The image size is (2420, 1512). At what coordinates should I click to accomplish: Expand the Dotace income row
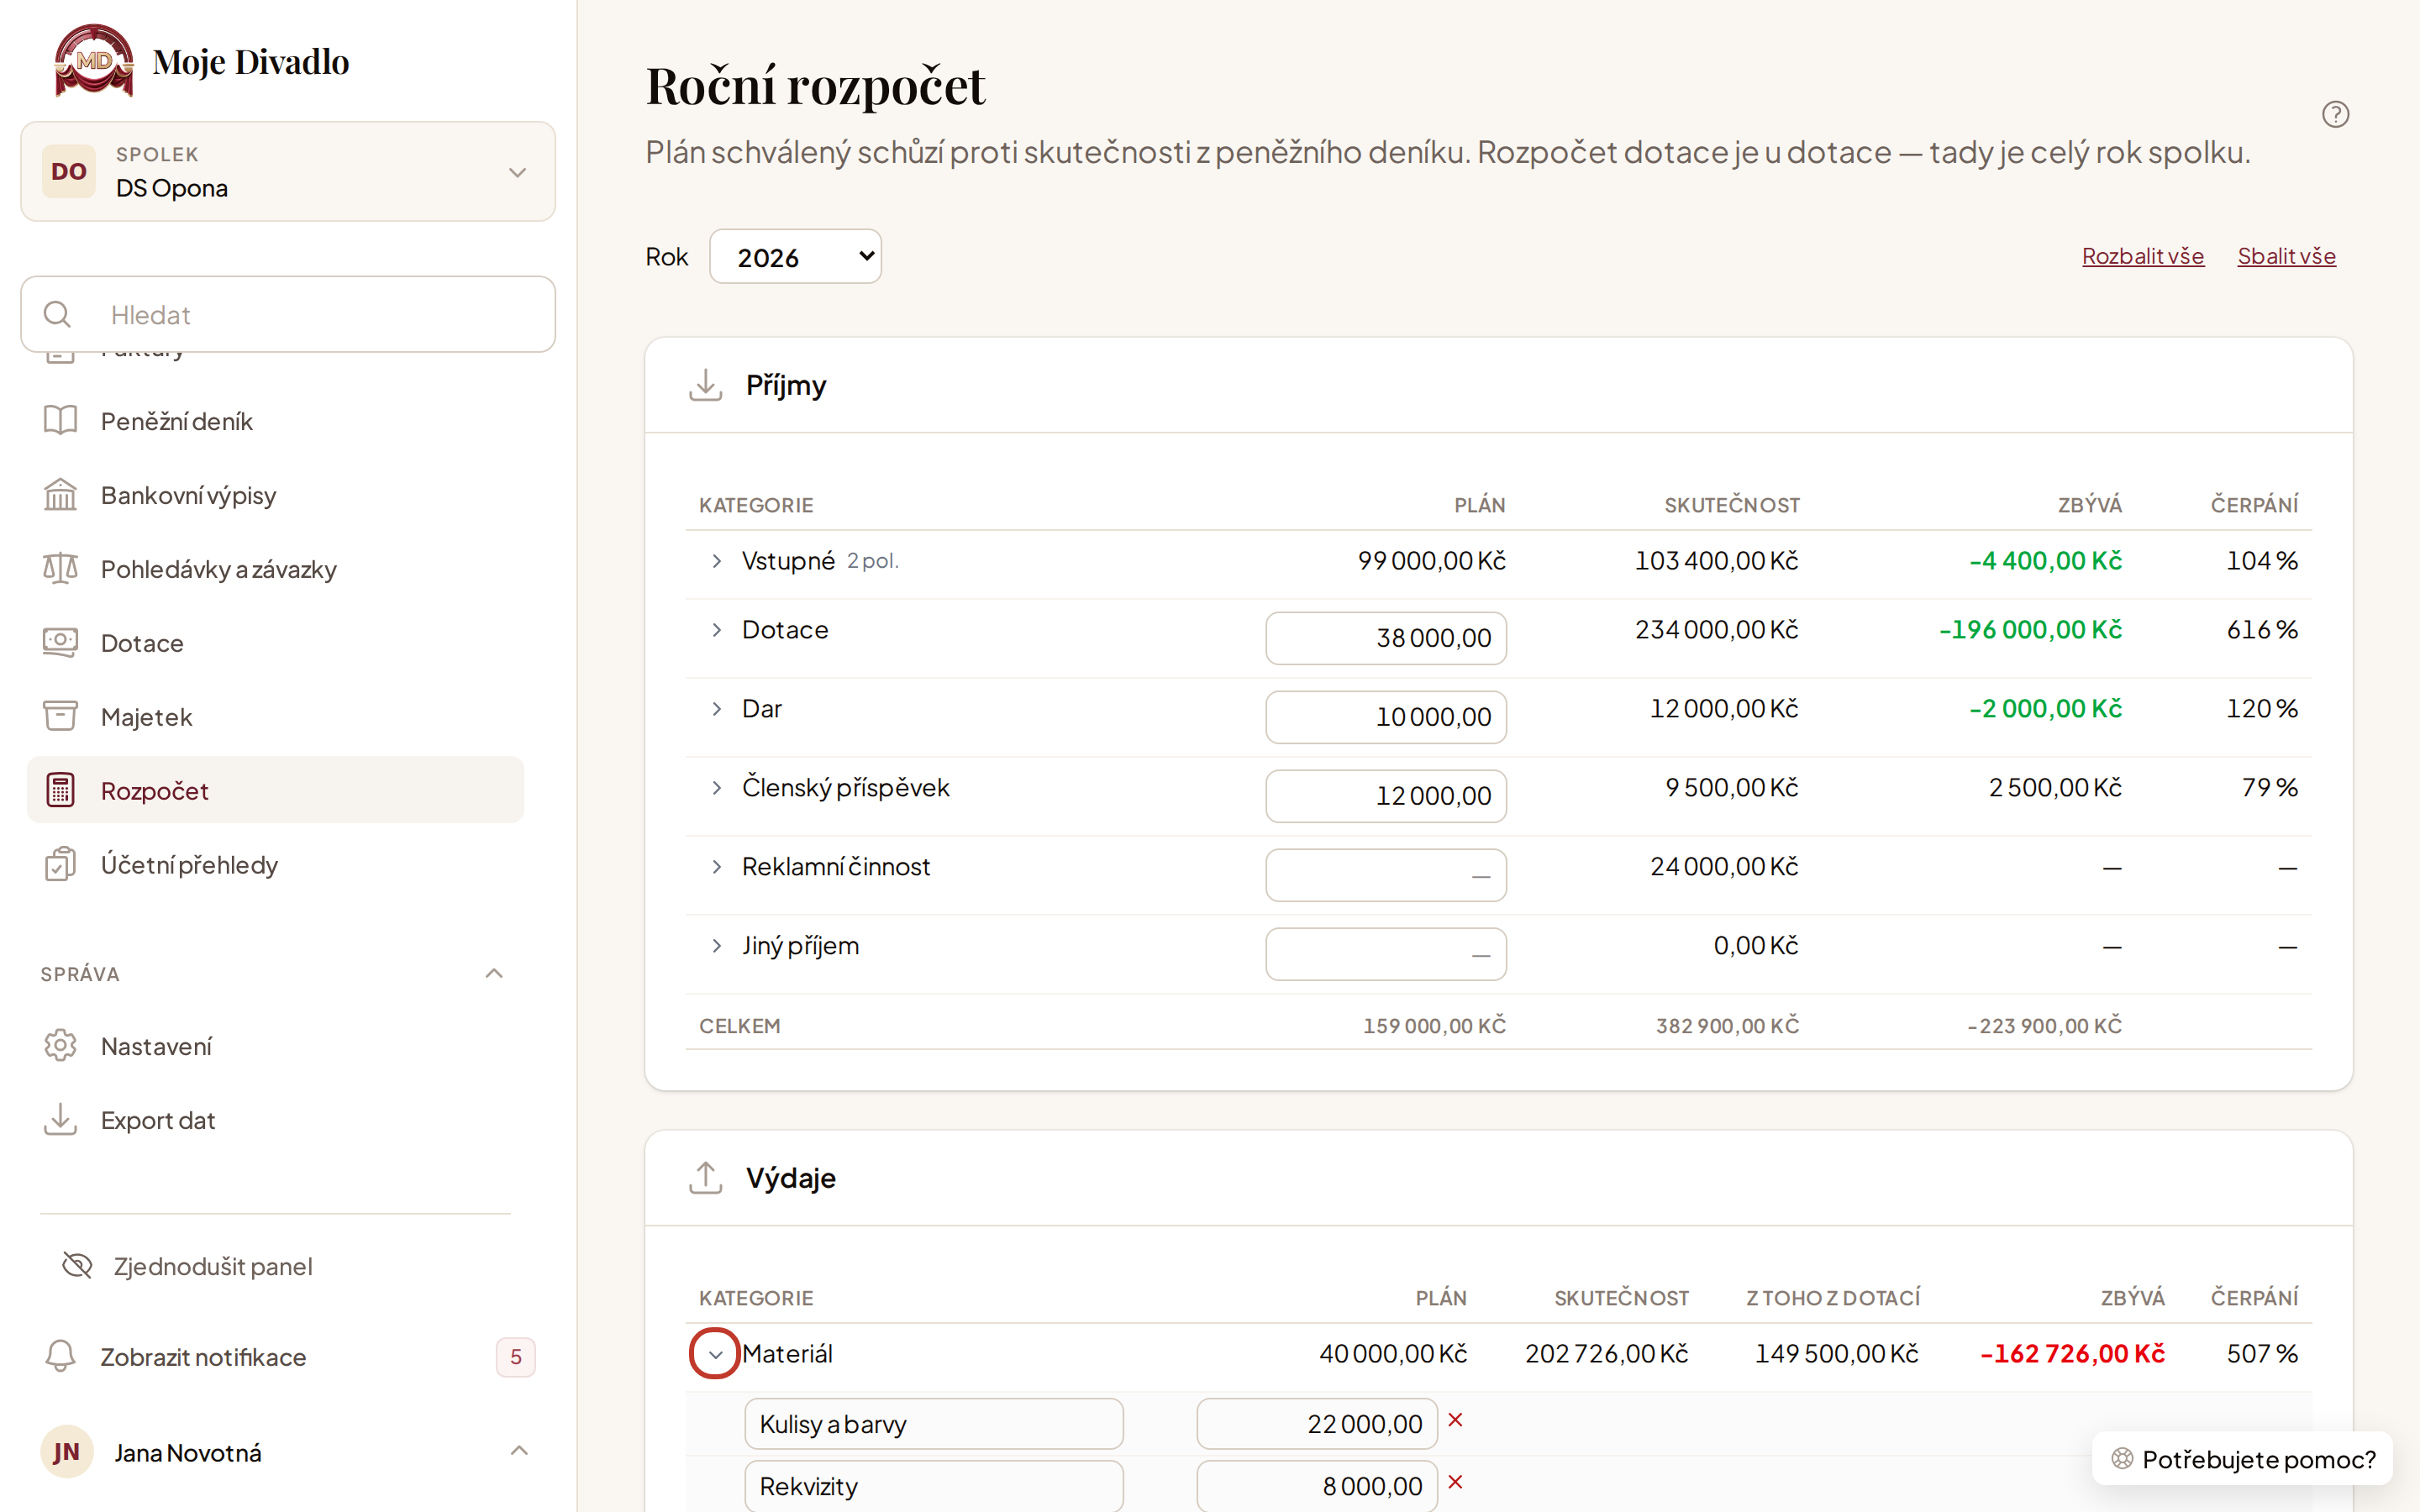pos(716,630)
